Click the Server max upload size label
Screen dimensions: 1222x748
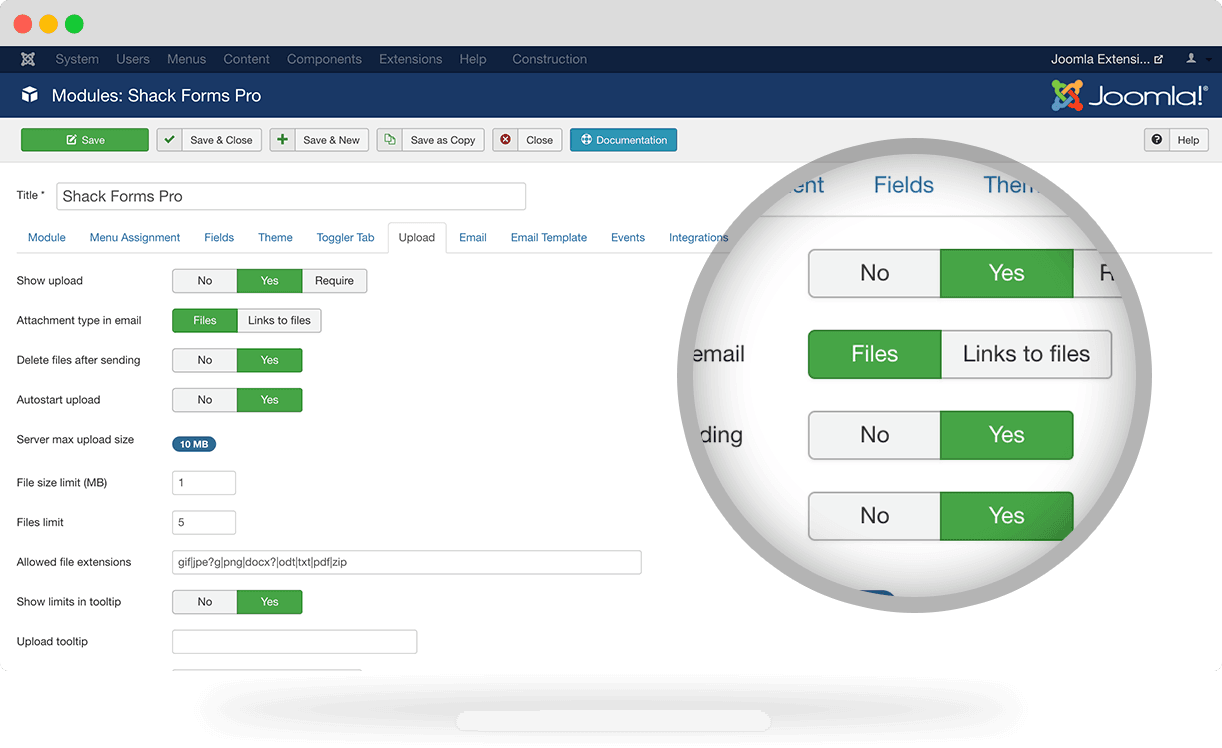(75, 440)
